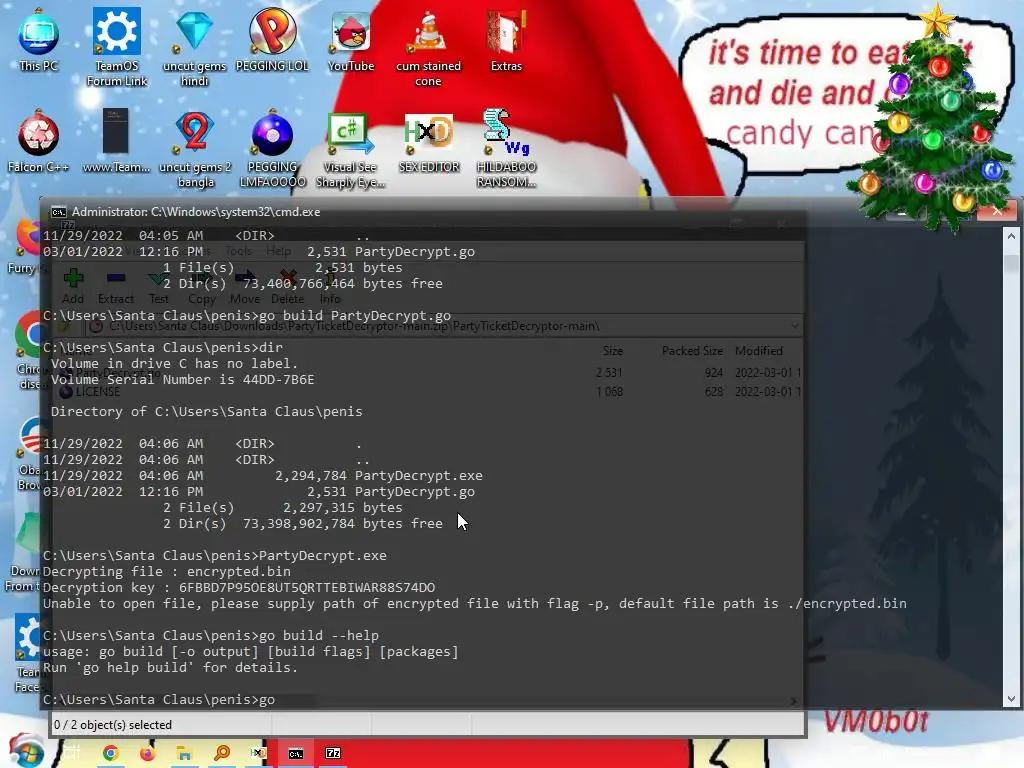Click the 7-Zip status '0 / 2 object(s) selected'
1024x768 pixels.
tap(112, 725)
